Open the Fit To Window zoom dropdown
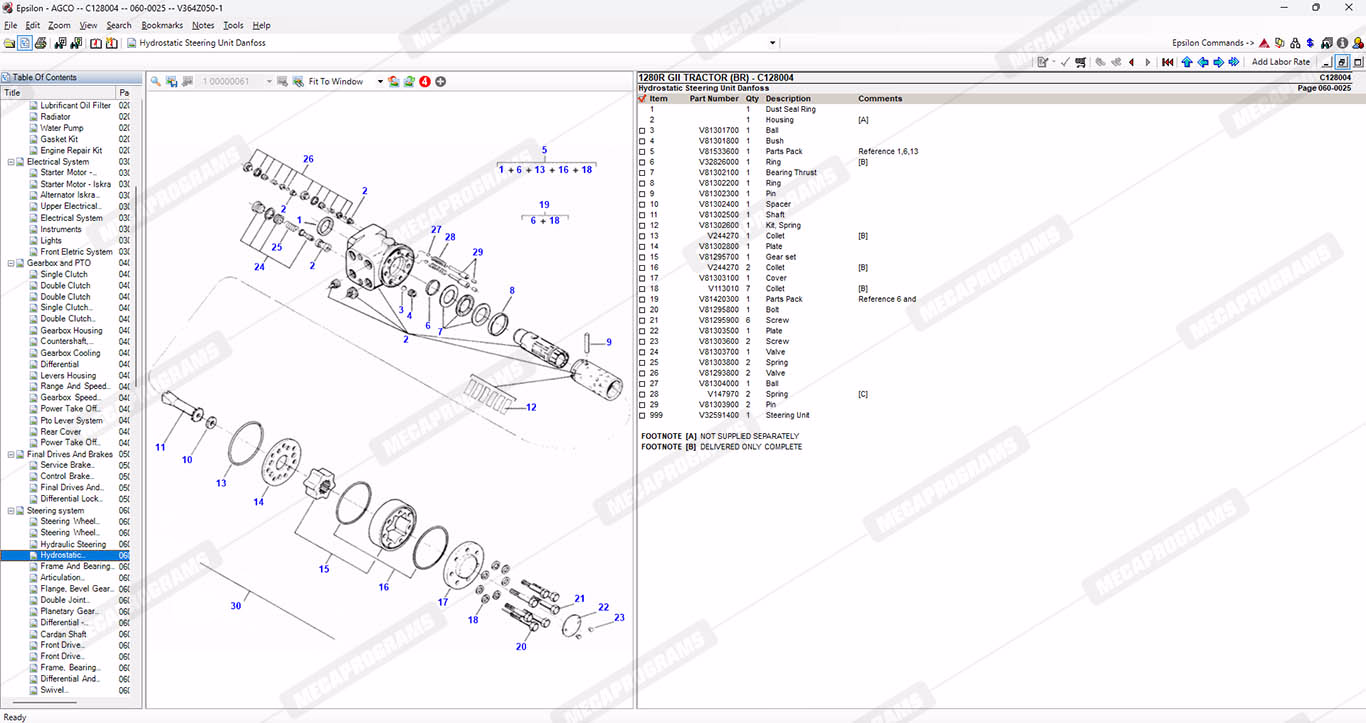This screenshot has height=723, width=1366. click(380, 82)
